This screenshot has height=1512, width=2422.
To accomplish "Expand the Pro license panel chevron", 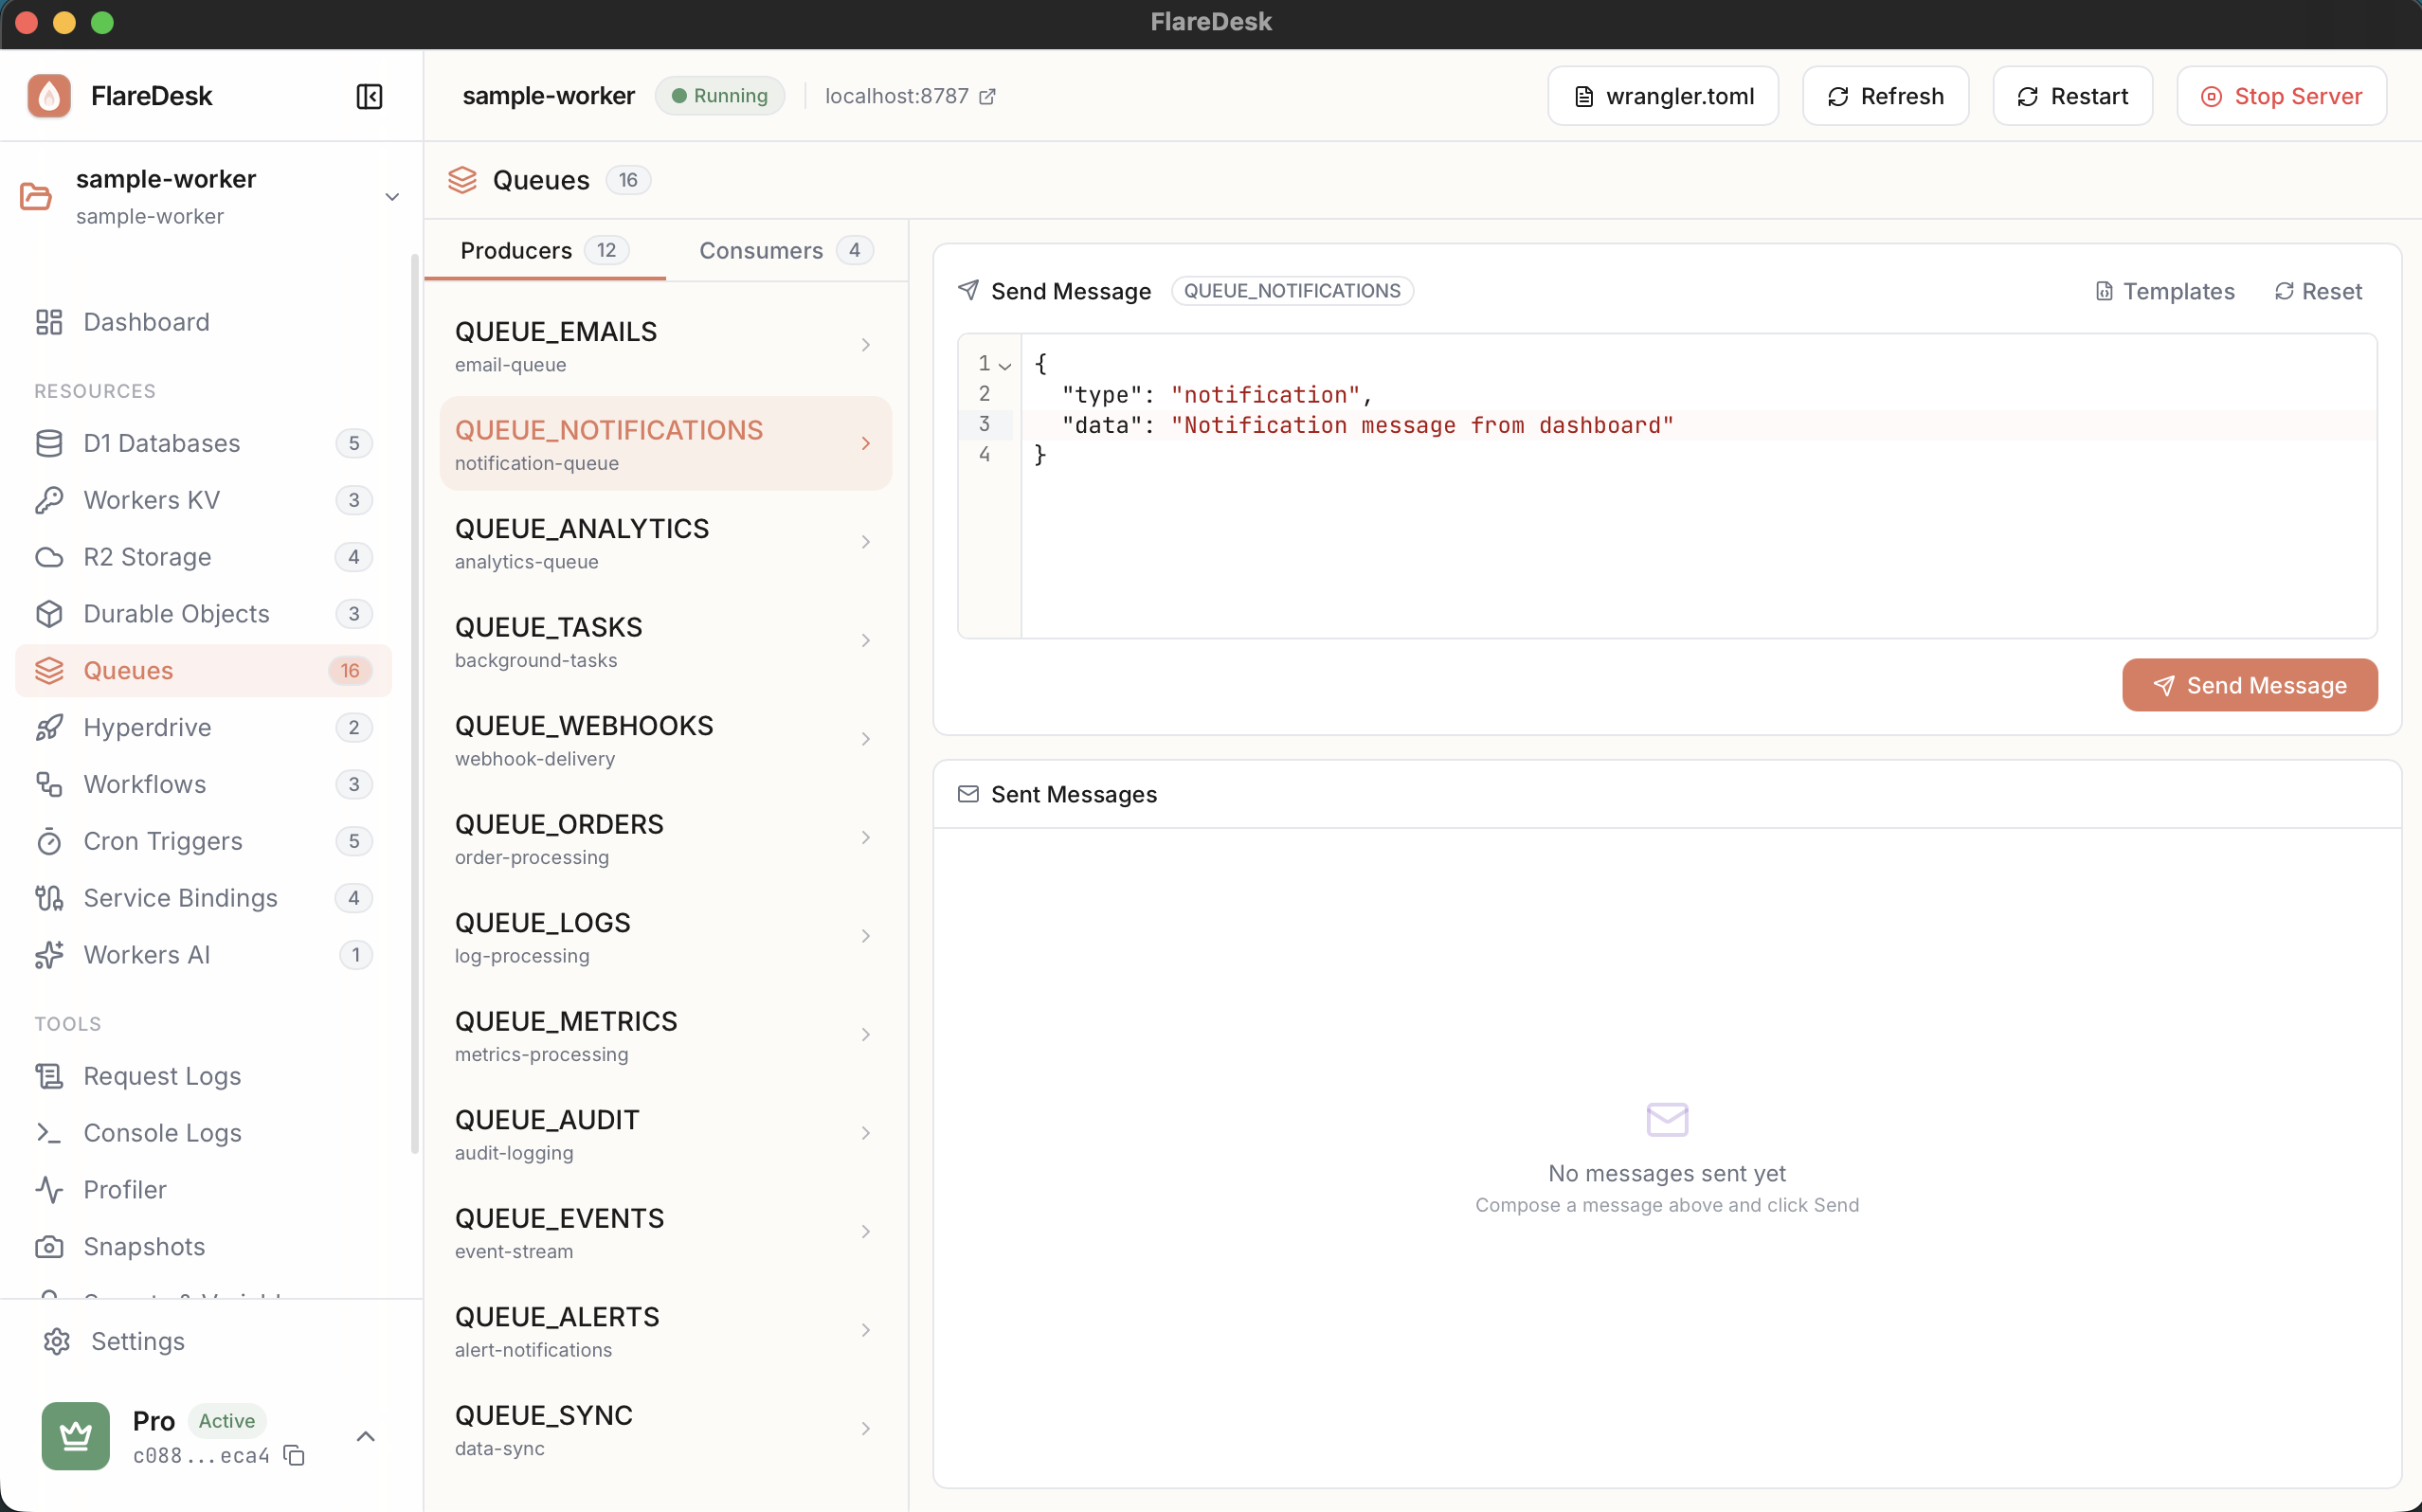I will [366, 1436].
